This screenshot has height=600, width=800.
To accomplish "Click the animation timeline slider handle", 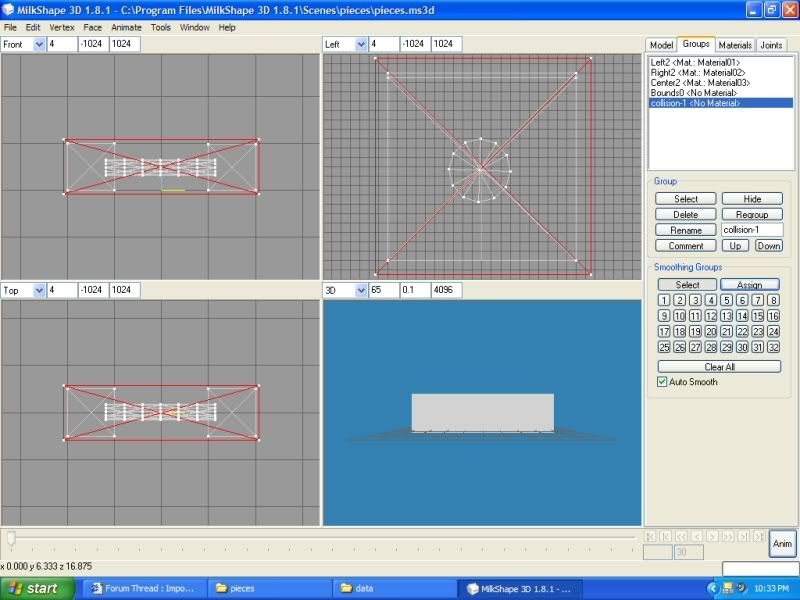I will [x=11, y=538].
